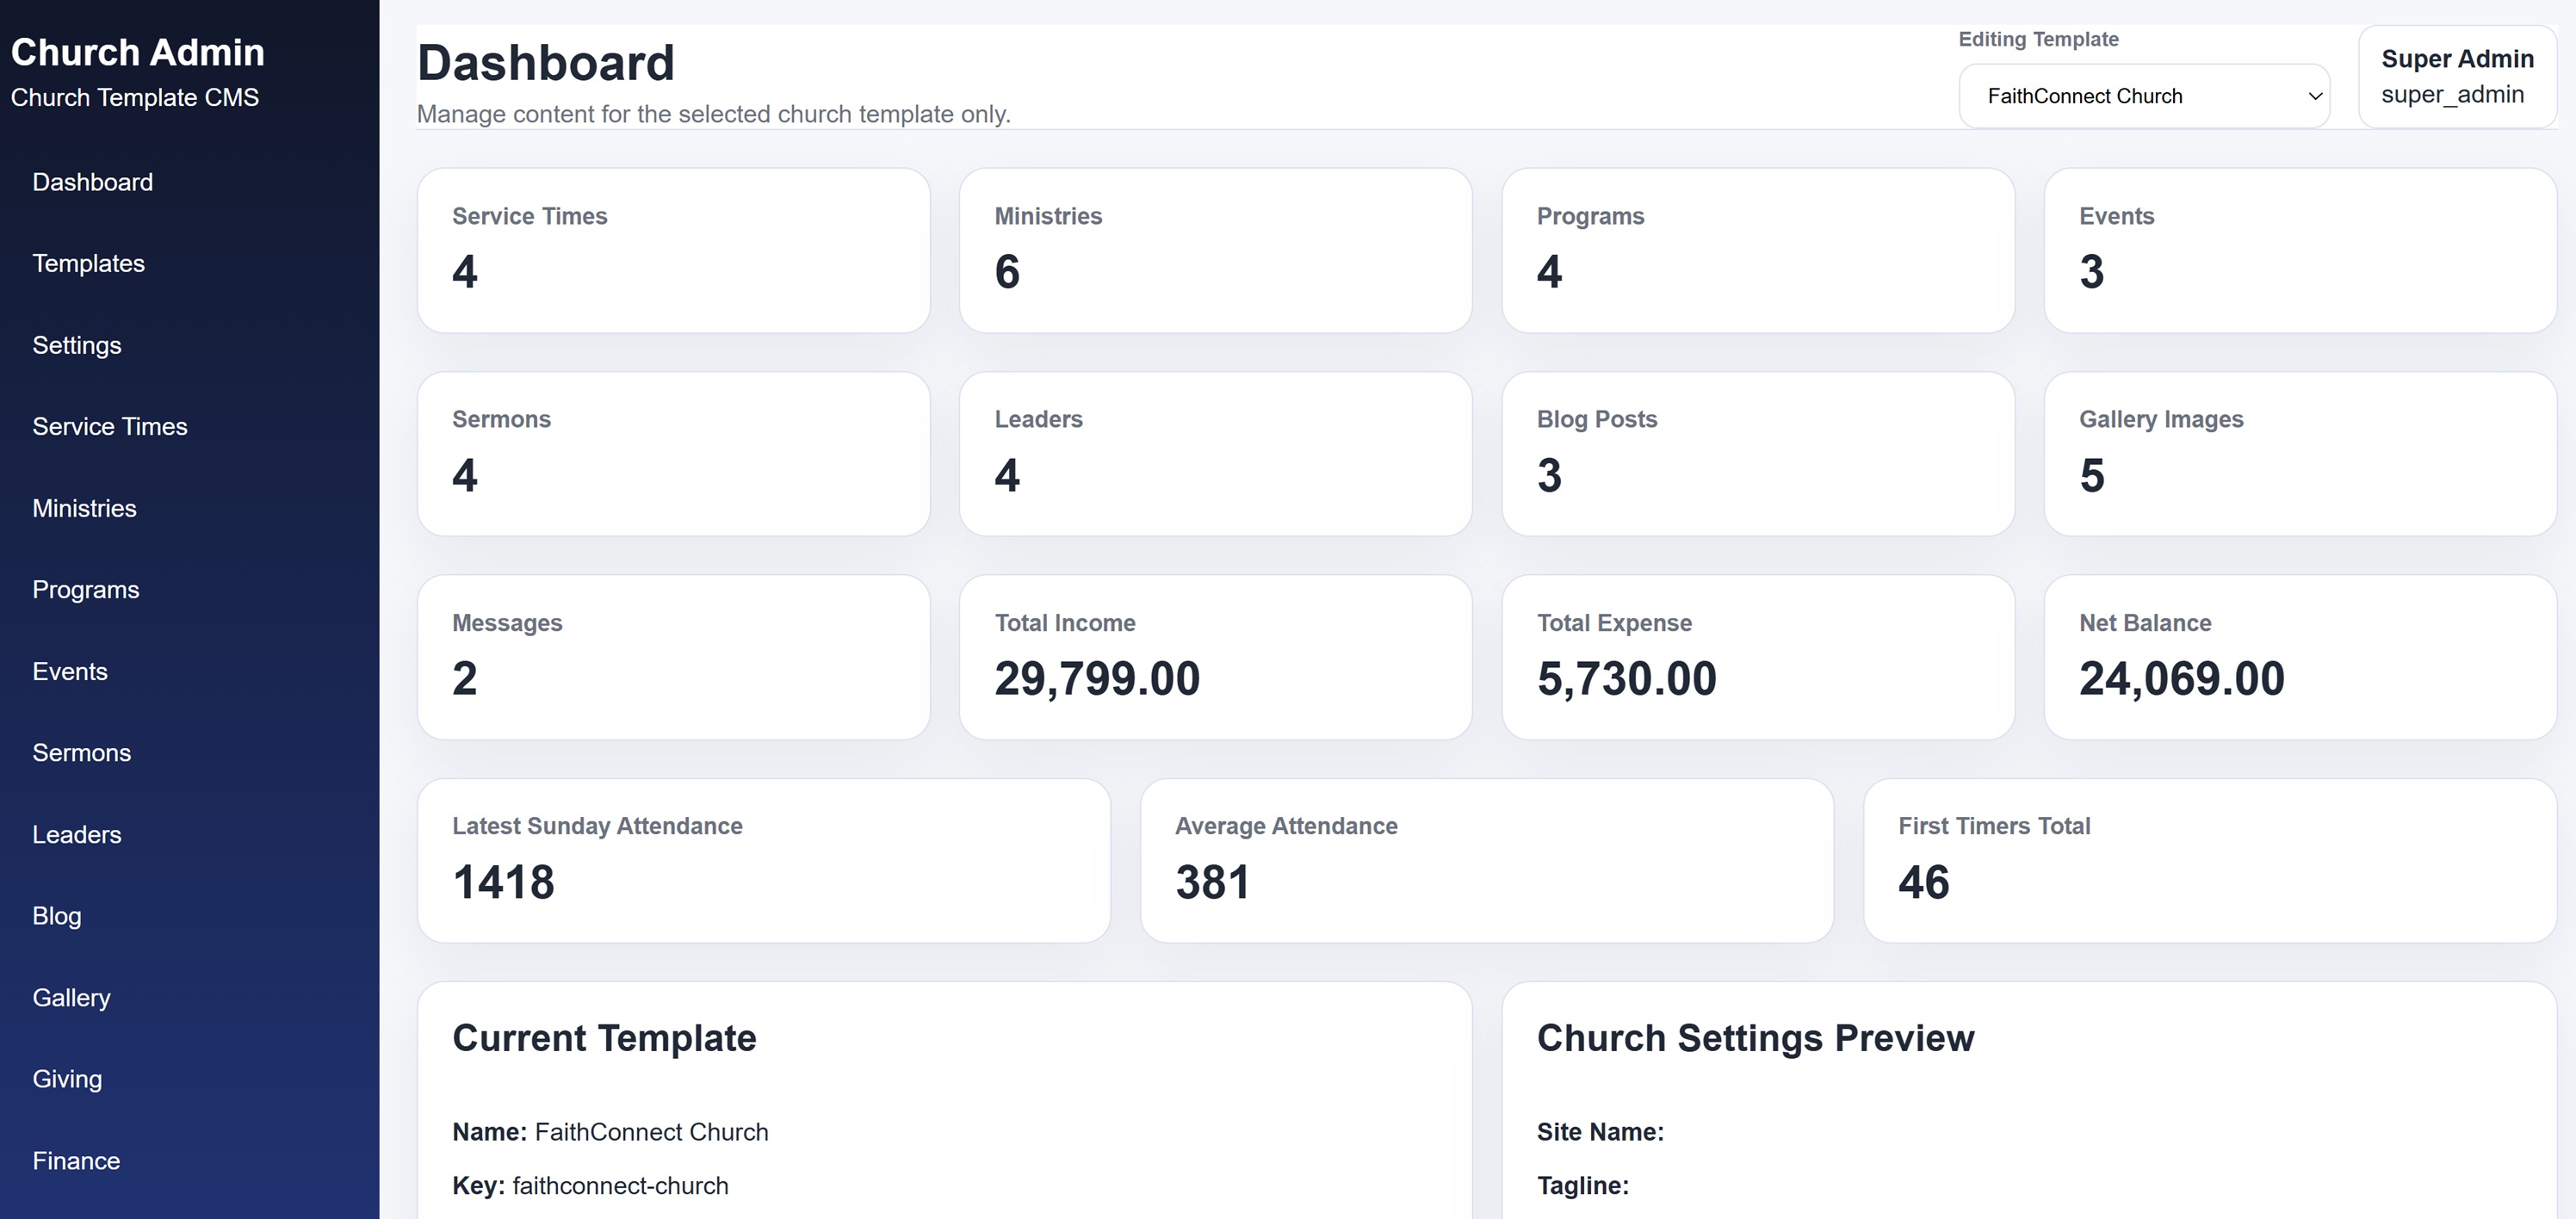The height and width of the screenshot is (1219, 2576).
Task: Open the Blog sidebar link
Action: 57,915
